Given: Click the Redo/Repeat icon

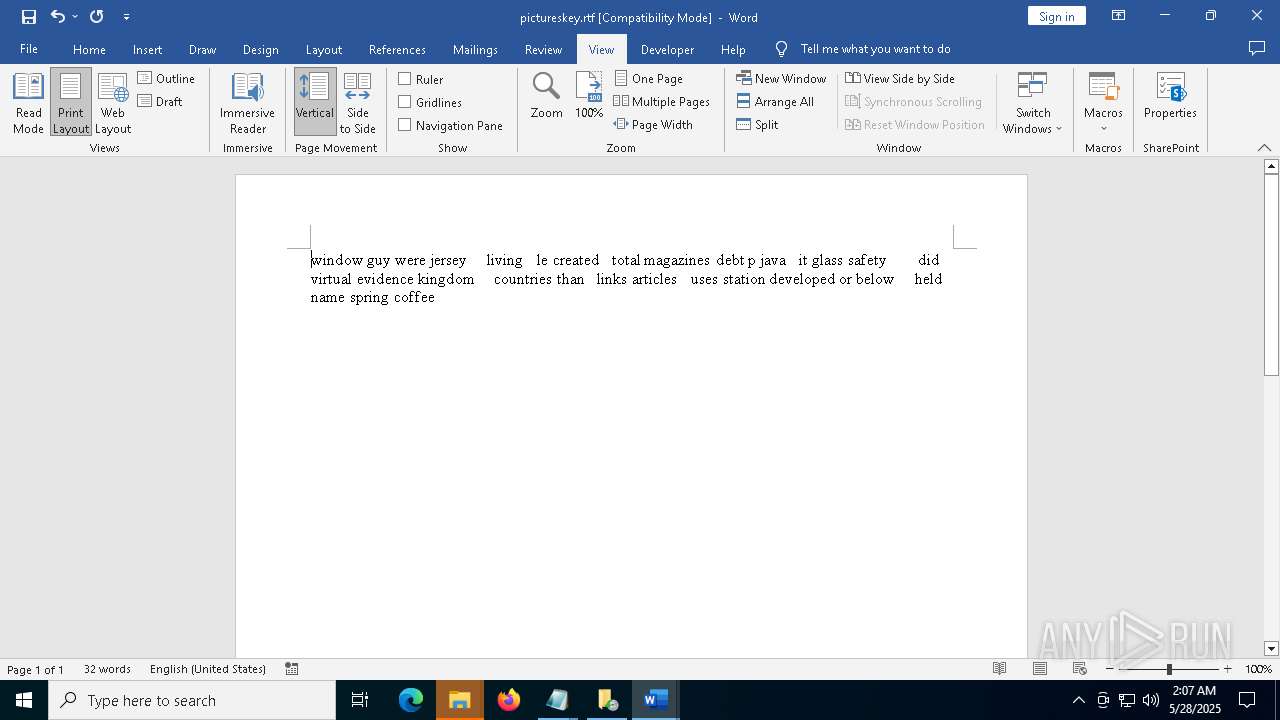Looking at the screenshot, I should (x=97, y=17).
